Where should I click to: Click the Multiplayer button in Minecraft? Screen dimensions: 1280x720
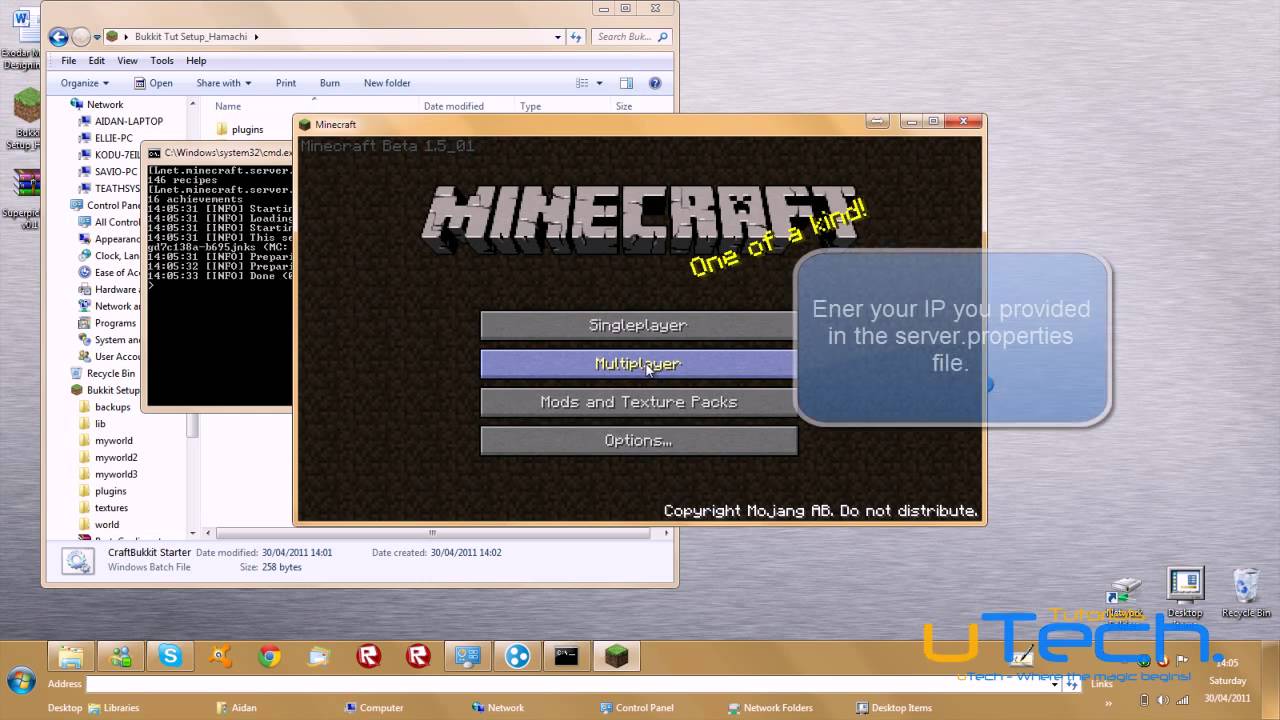638,364
